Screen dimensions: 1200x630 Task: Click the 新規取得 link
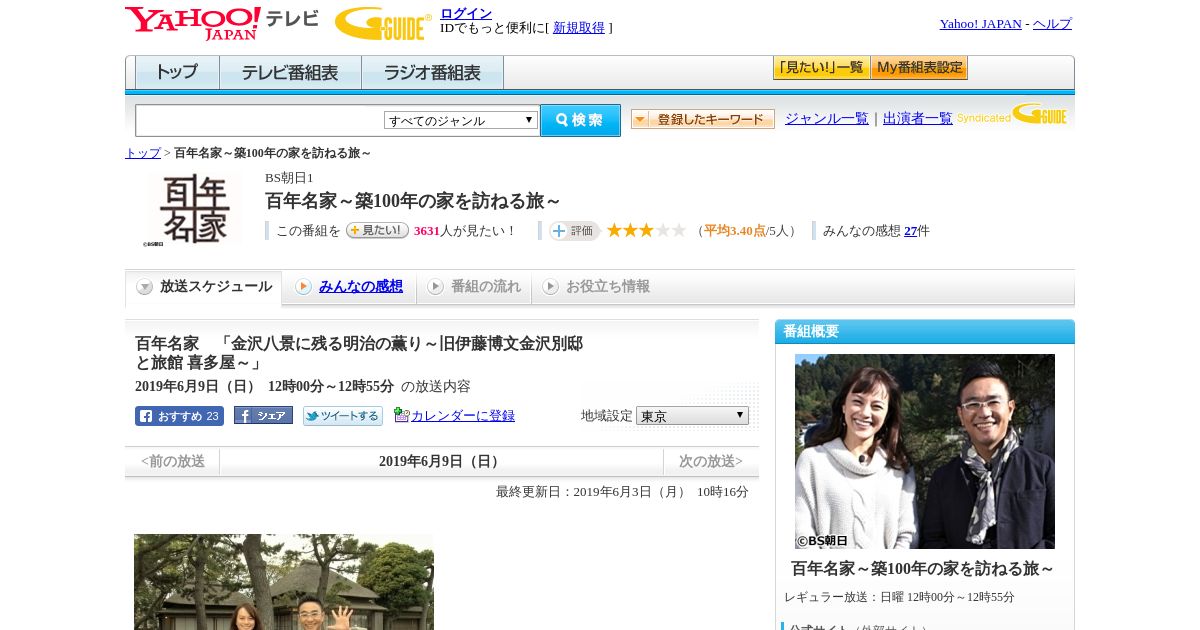pos(579,28)
